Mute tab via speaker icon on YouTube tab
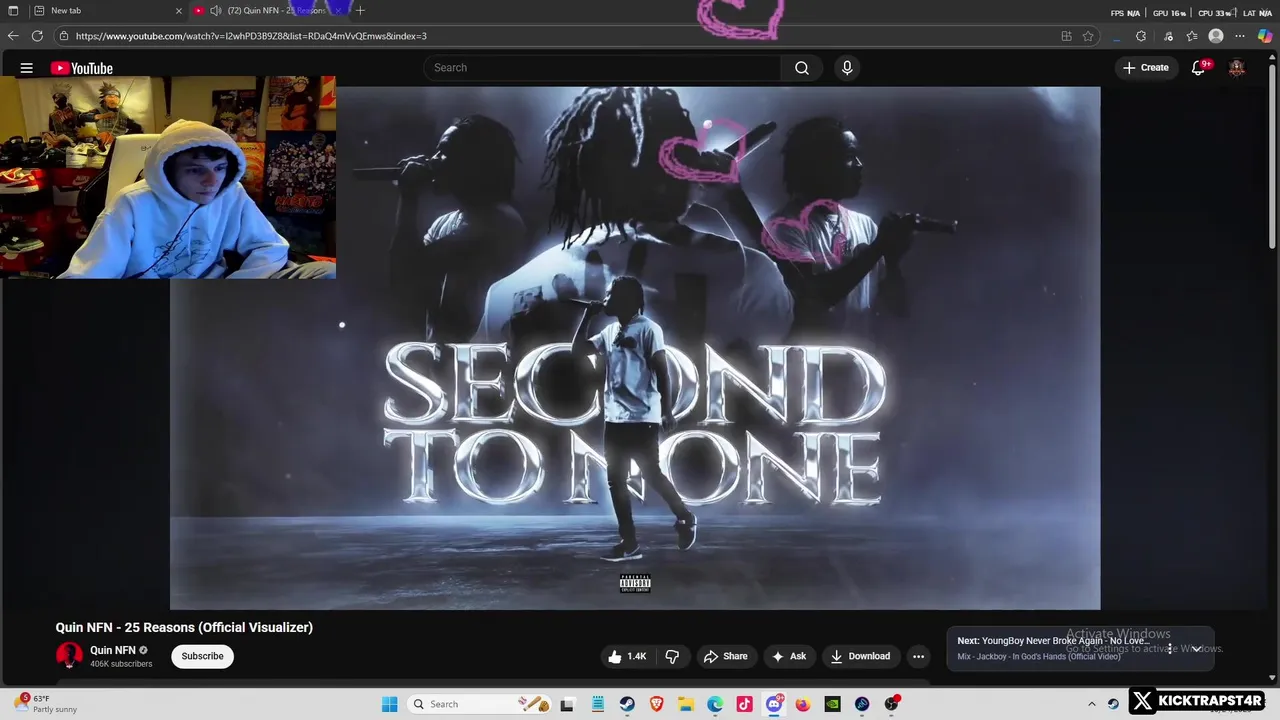Screen dimensions: 1280x720 pyautogui.click(x=215, y=11)
